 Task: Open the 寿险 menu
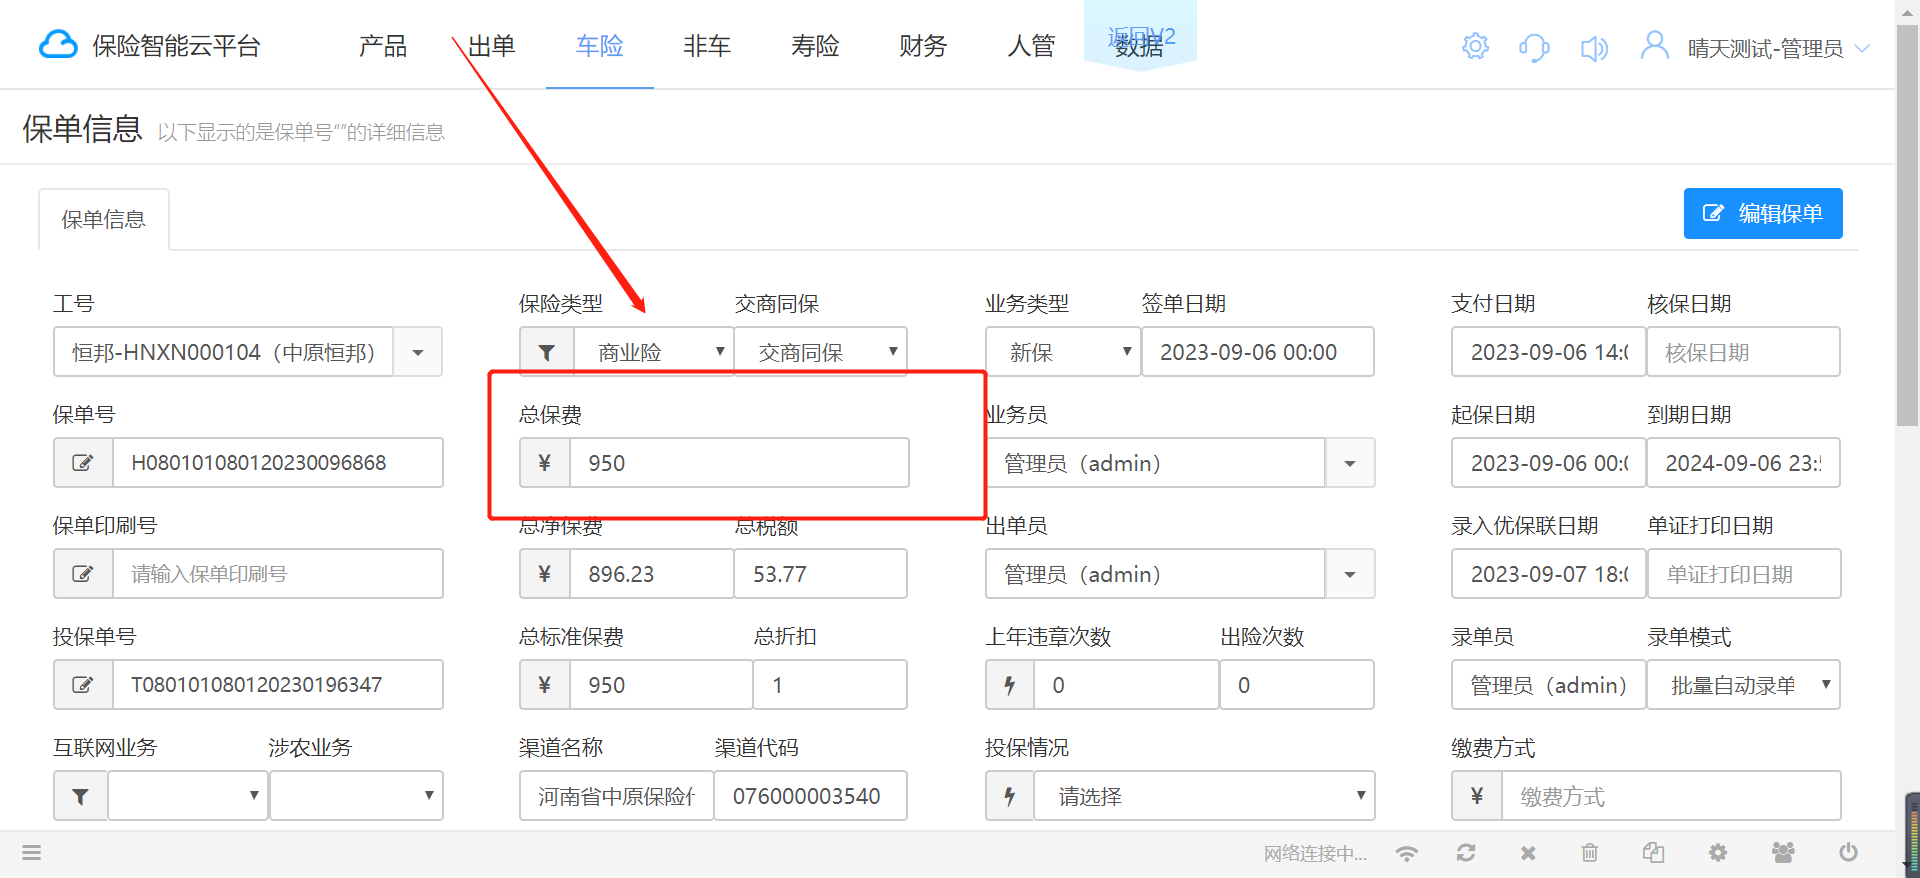(x=816, y=46)
